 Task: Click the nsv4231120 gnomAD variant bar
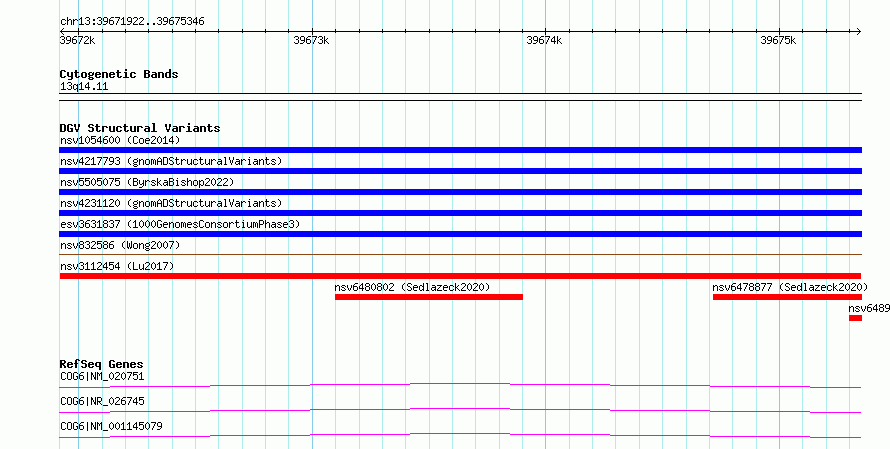pyautogui.click(x=460, y=213)
